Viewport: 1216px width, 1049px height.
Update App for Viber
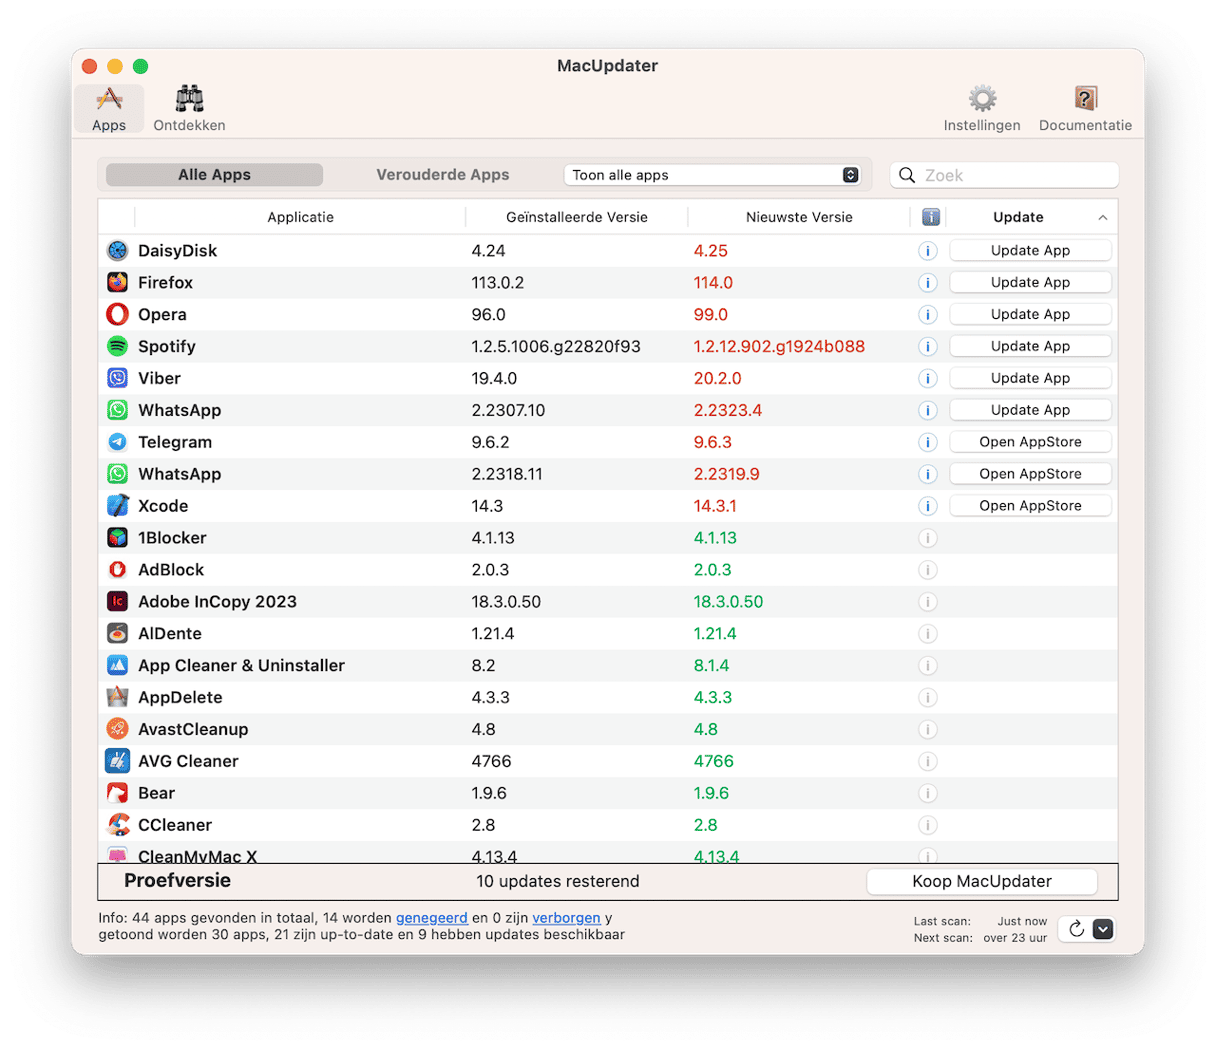tap(1030, 379)
